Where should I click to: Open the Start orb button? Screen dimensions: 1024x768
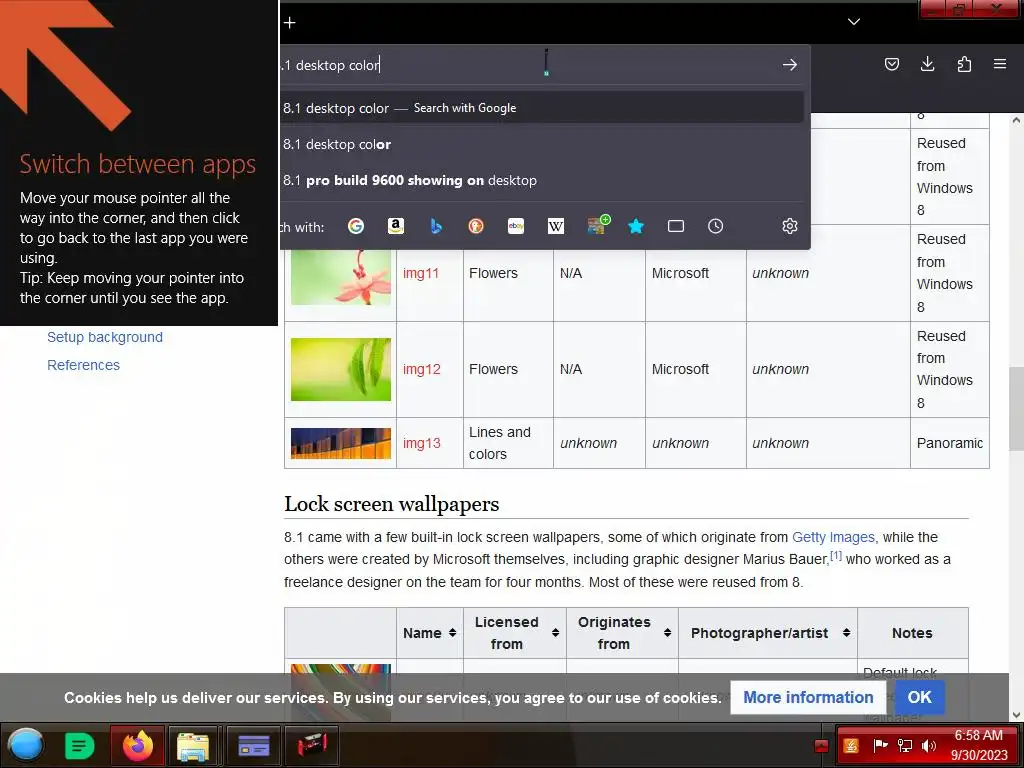tap(26, 745)
